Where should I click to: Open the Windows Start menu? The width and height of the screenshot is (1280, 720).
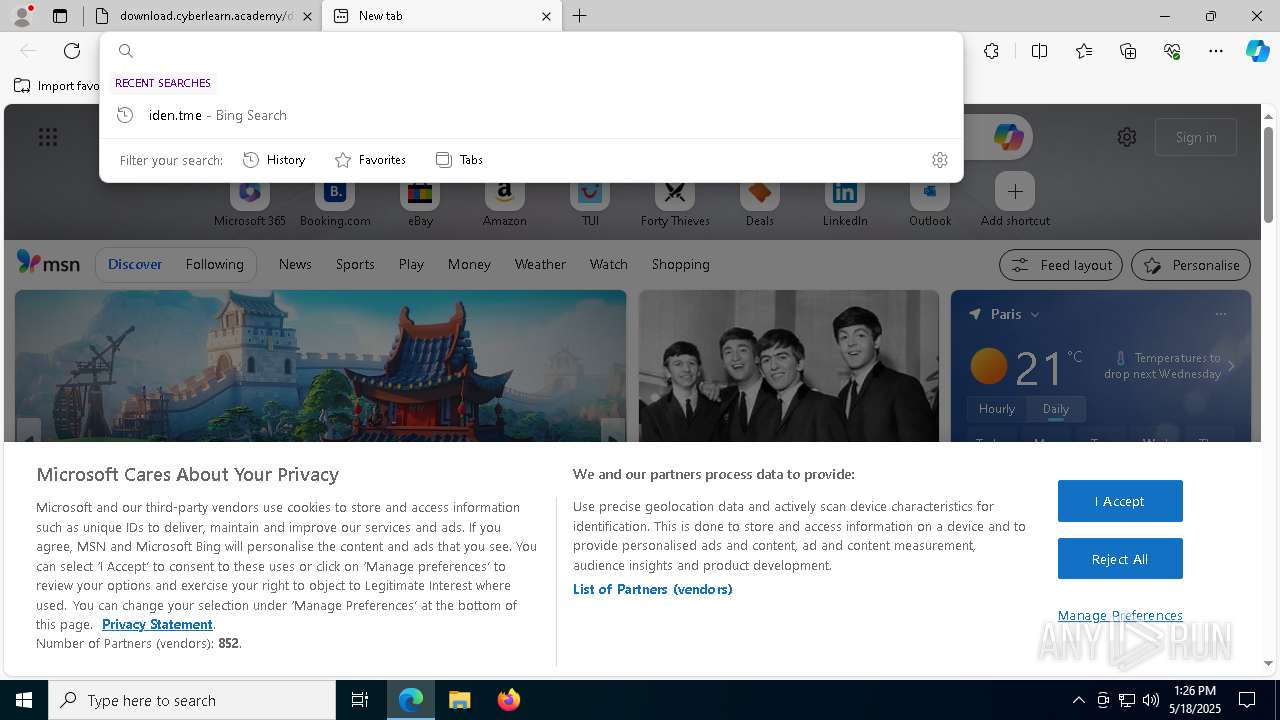coord(24,700)
